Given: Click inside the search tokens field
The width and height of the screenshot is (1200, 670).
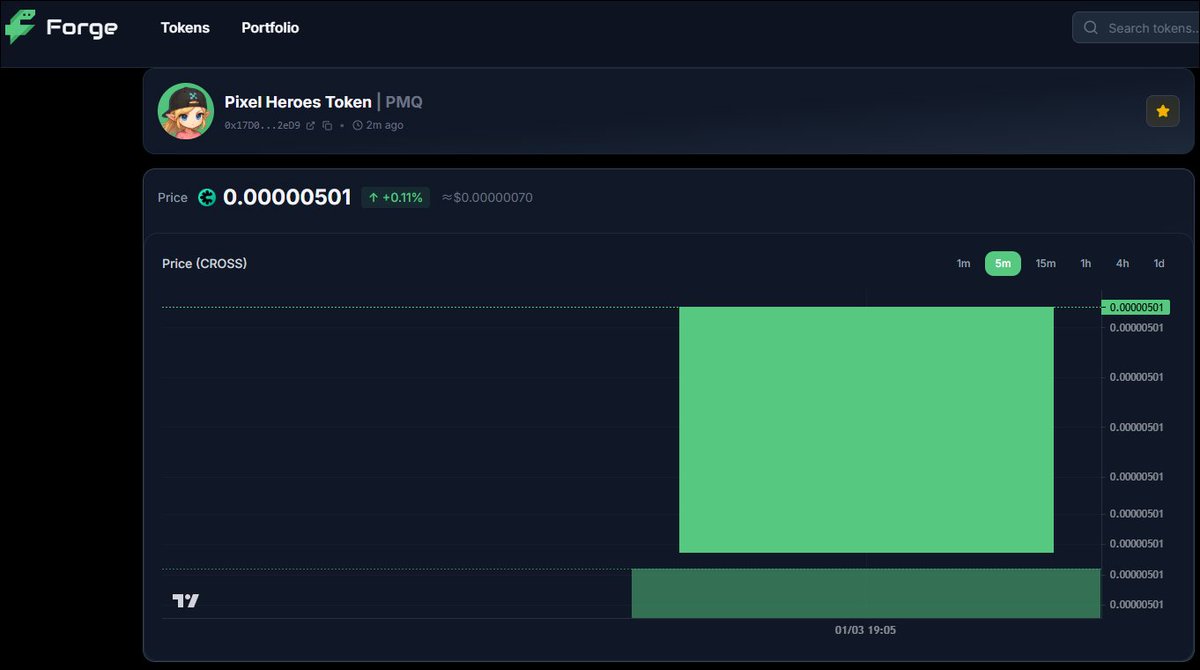Looking at the screenshot, I should [x=1140, y=27].
